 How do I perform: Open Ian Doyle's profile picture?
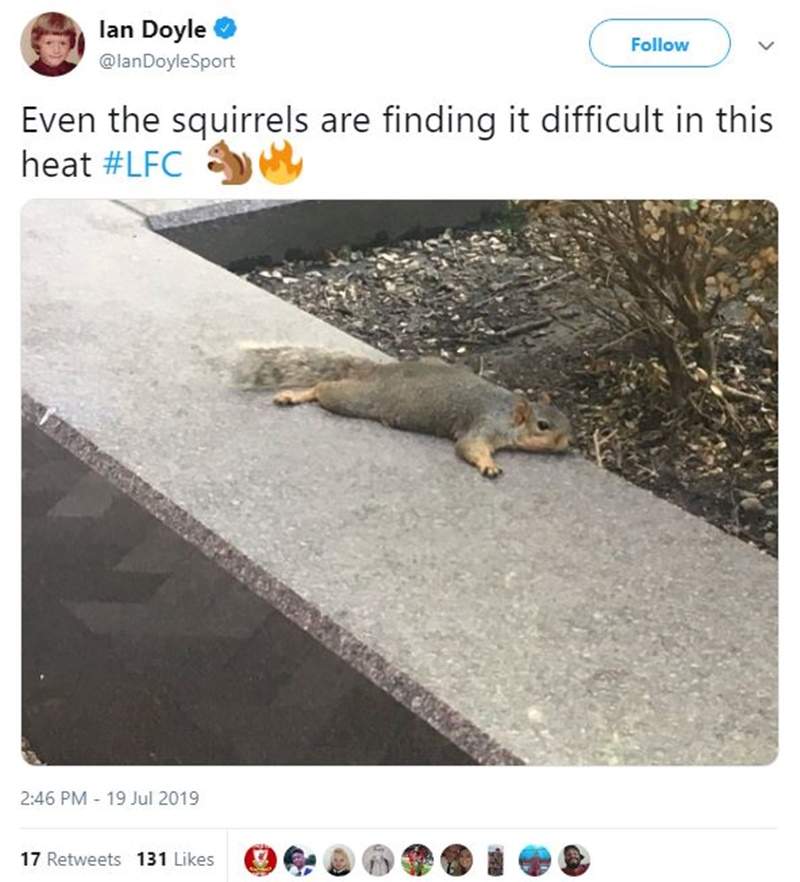coord(52,44)
